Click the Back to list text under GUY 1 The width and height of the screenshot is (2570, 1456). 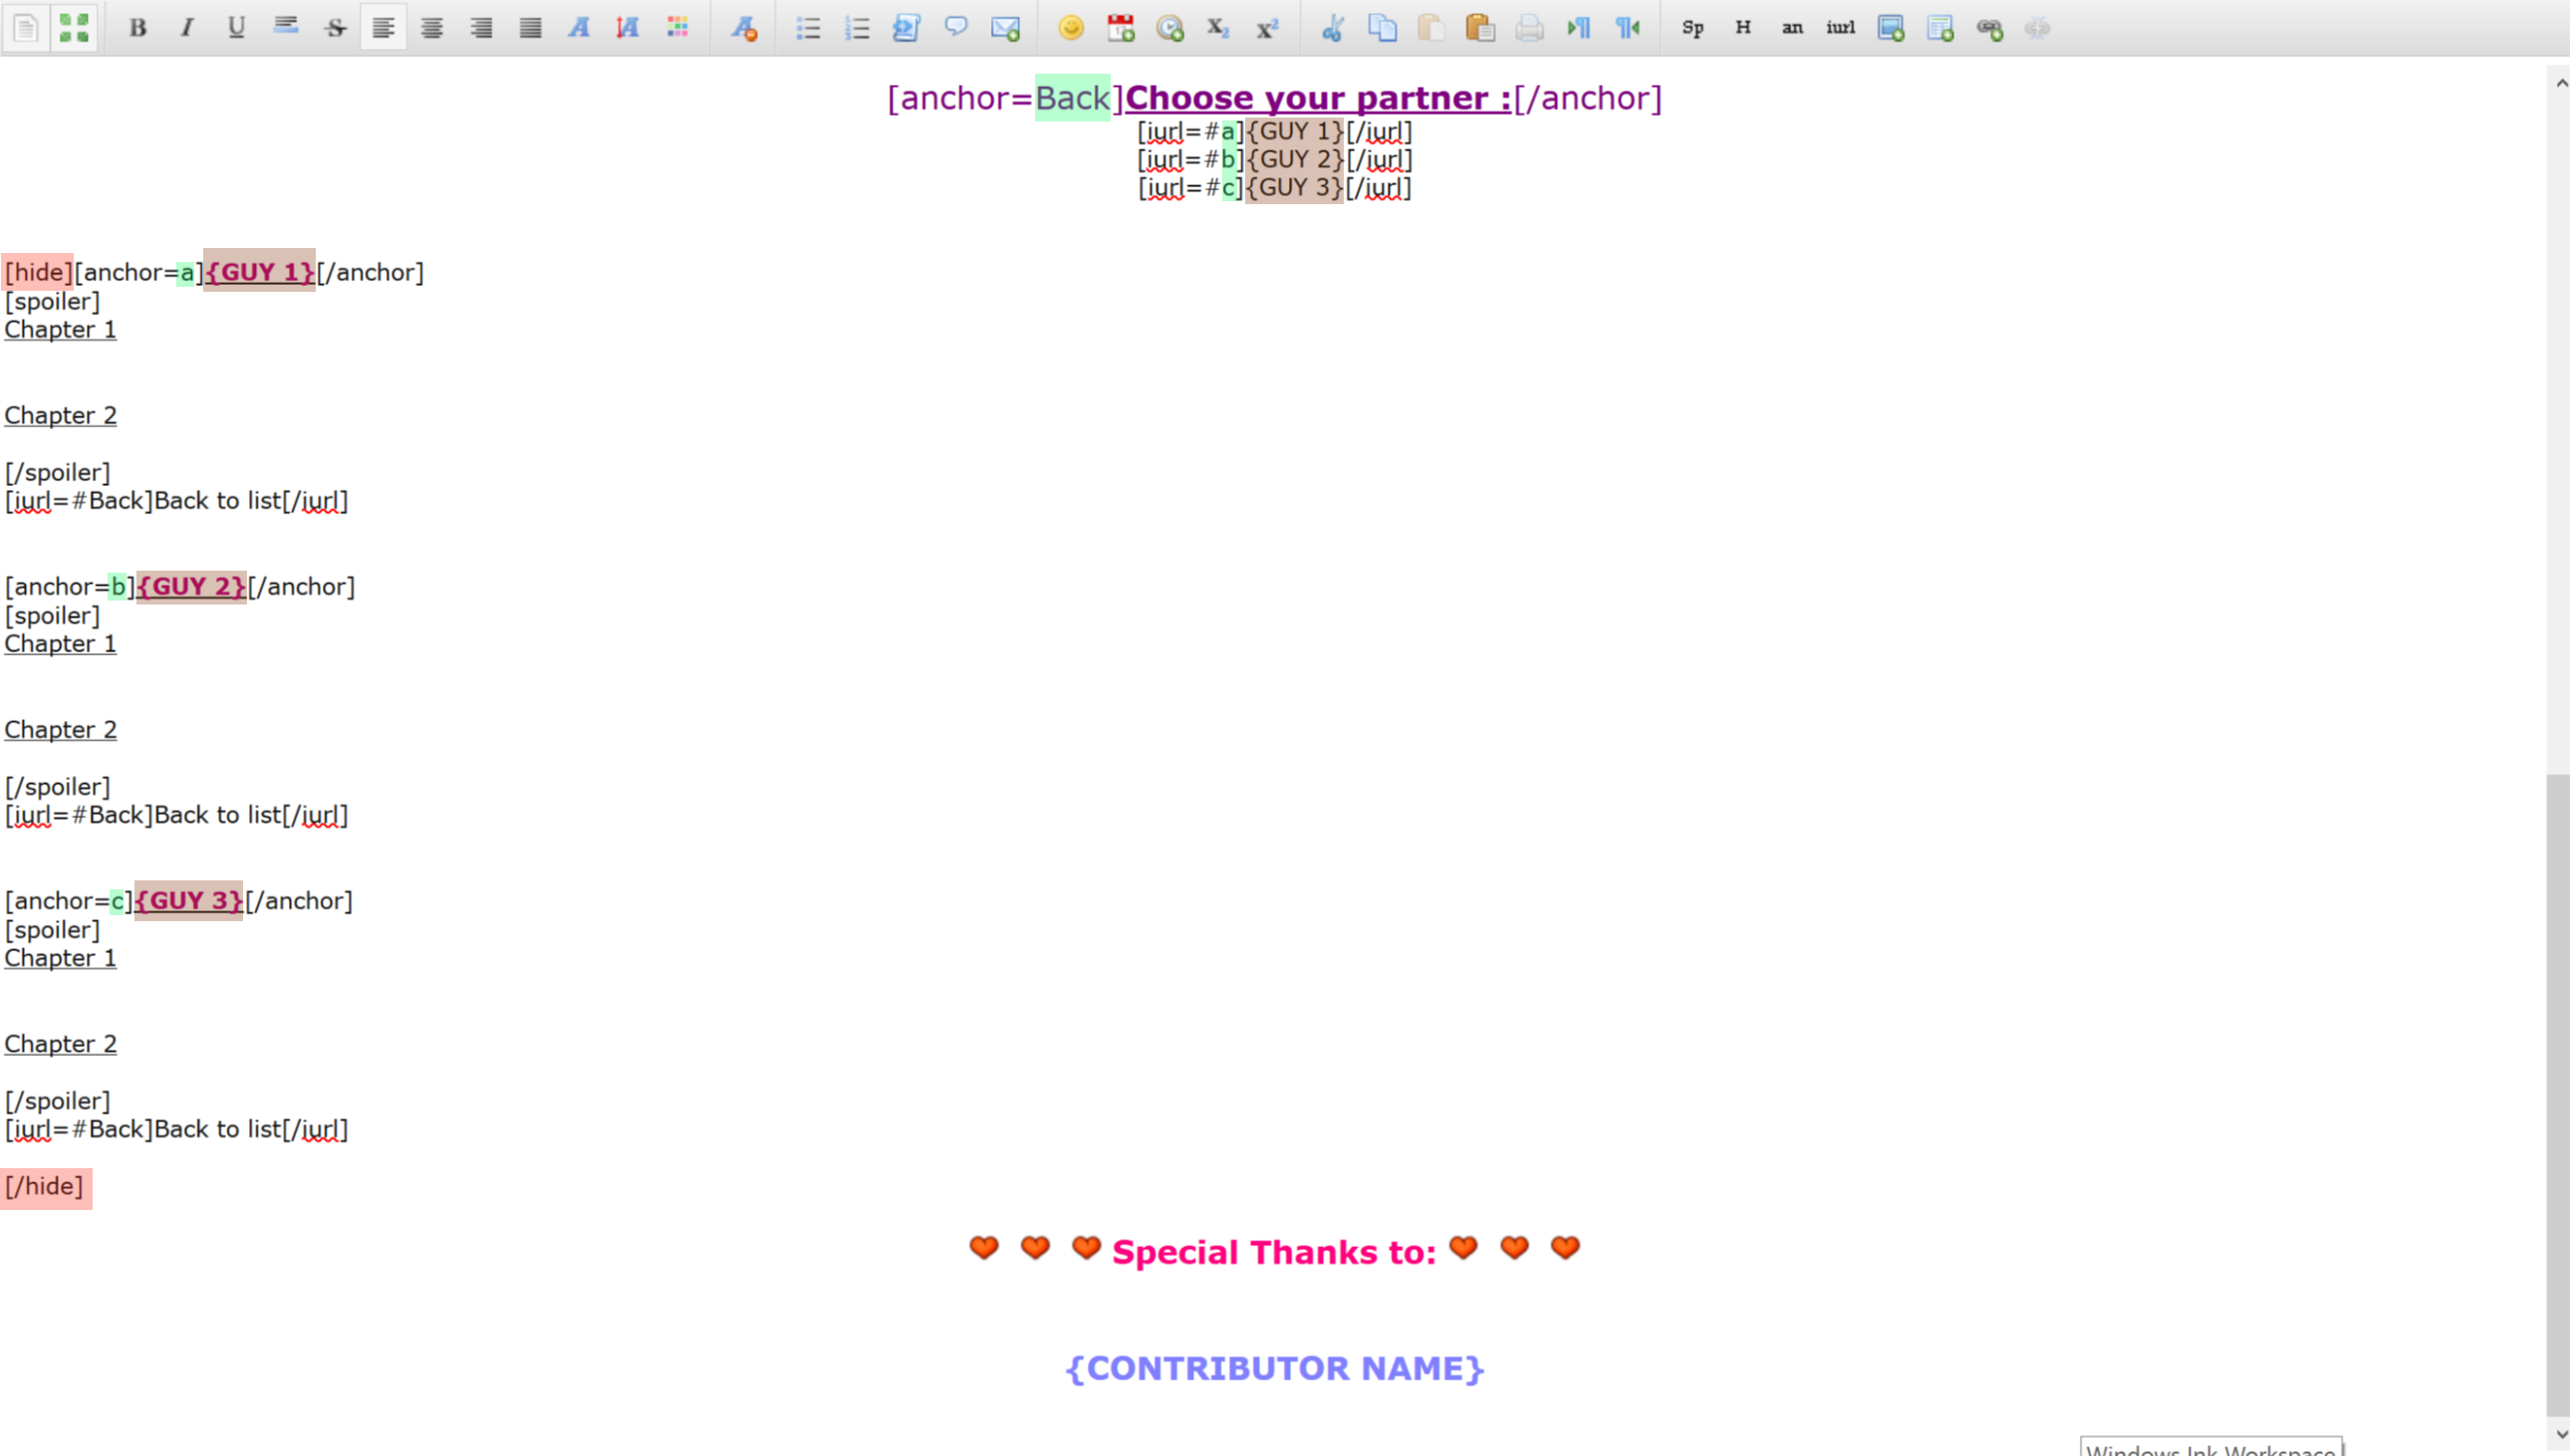[217, 500]
